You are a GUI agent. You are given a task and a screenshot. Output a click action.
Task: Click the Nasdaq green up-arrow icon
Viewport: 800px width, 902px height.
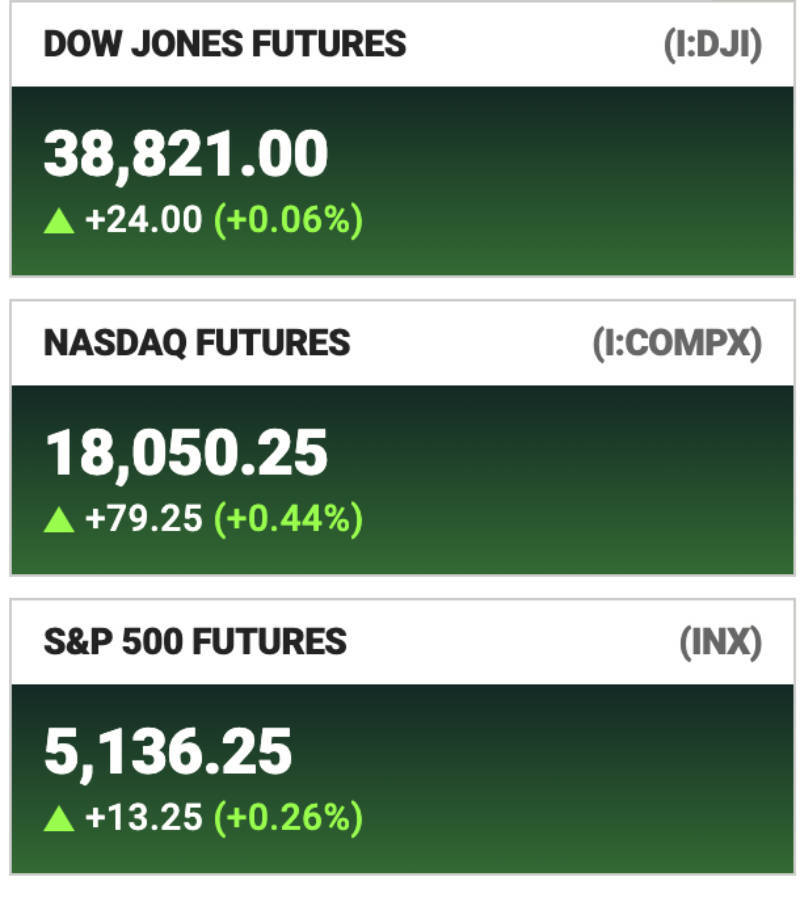pos(59,520)
